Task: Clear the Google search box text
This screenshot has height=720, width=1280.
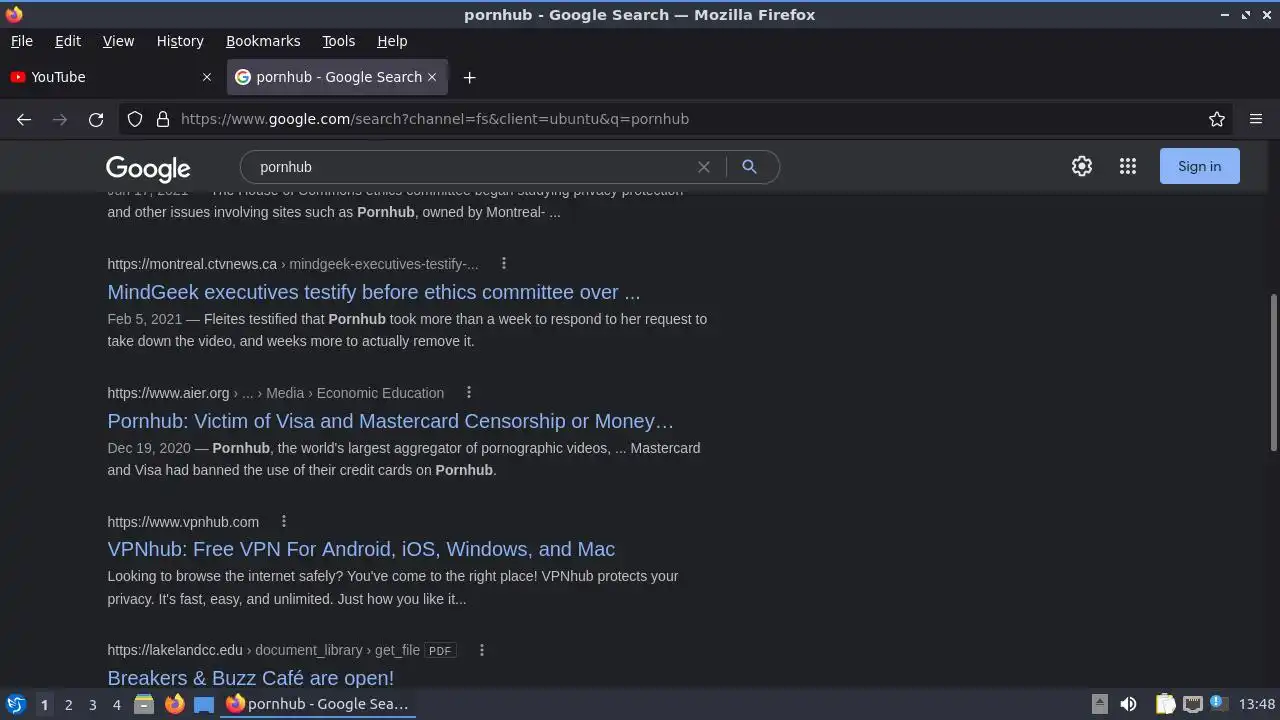Action: (704, 167)
